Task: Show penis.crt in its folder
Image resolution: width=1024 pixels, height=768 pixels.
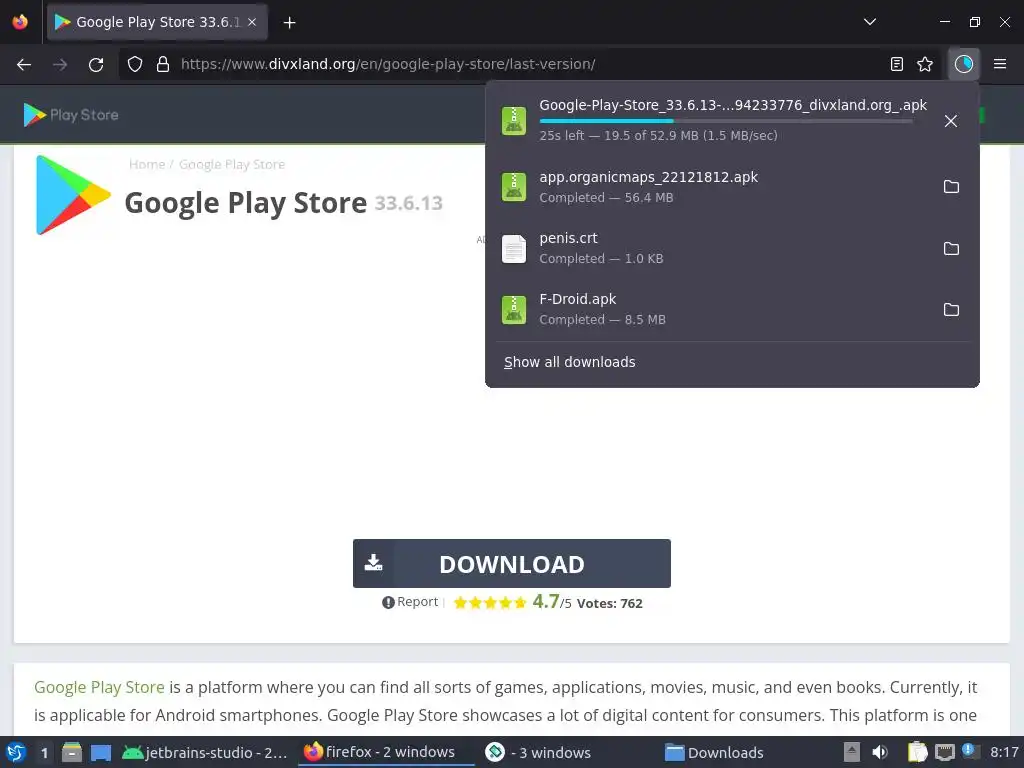Action: (952, 248)
